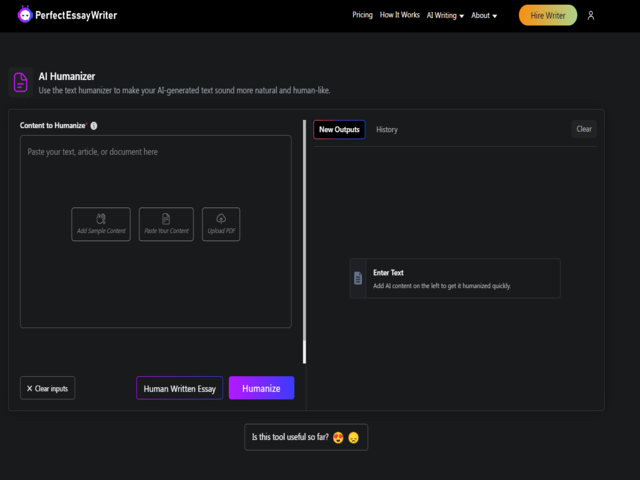Click the Enter Text document icon
The width and height of the screenshot is (640, 480).
(x=358, y=279)
